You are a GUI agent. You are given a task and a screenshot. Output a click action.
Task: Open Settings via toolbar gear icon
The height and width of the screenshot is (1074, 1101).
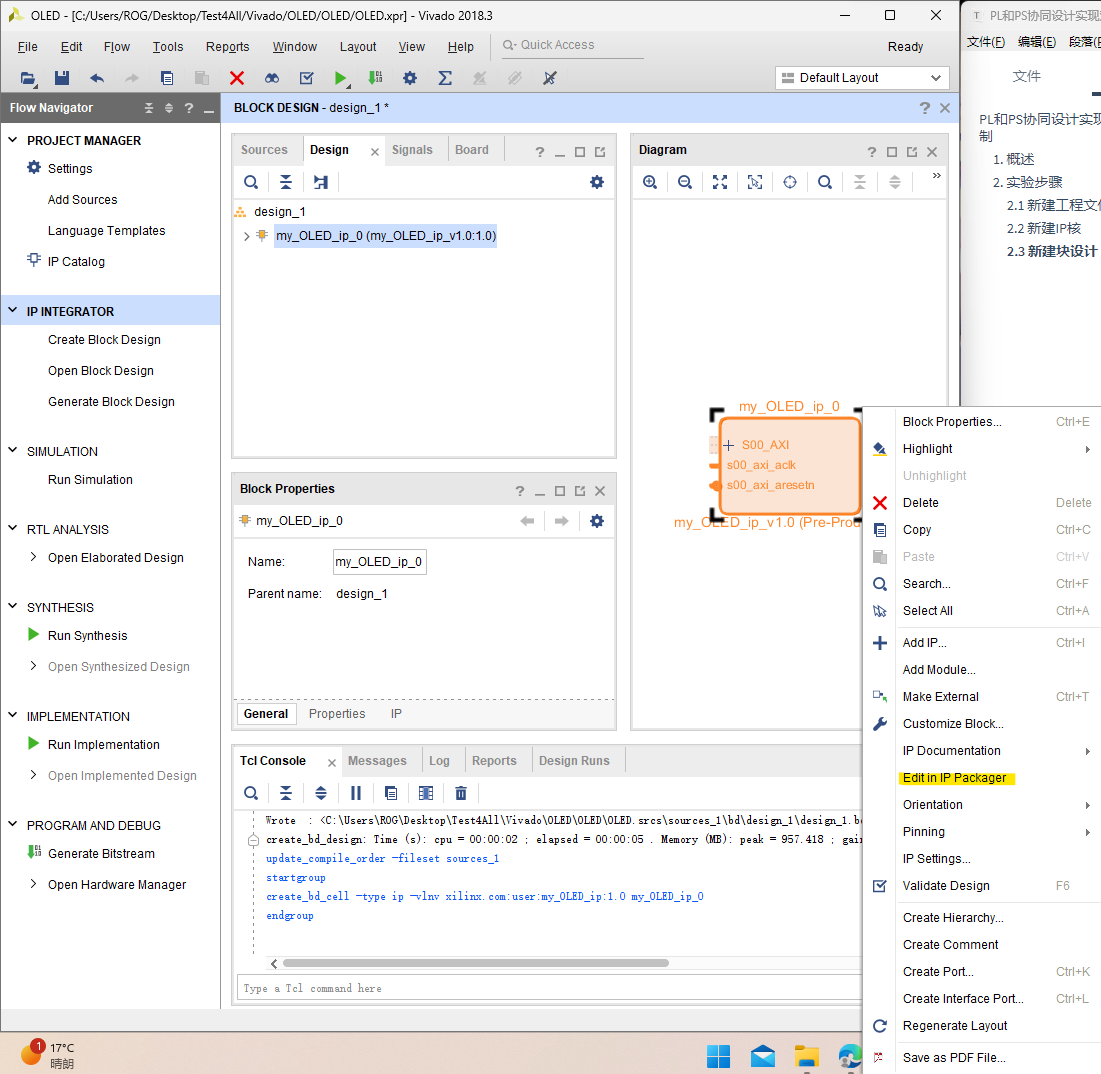click(410, 78)
